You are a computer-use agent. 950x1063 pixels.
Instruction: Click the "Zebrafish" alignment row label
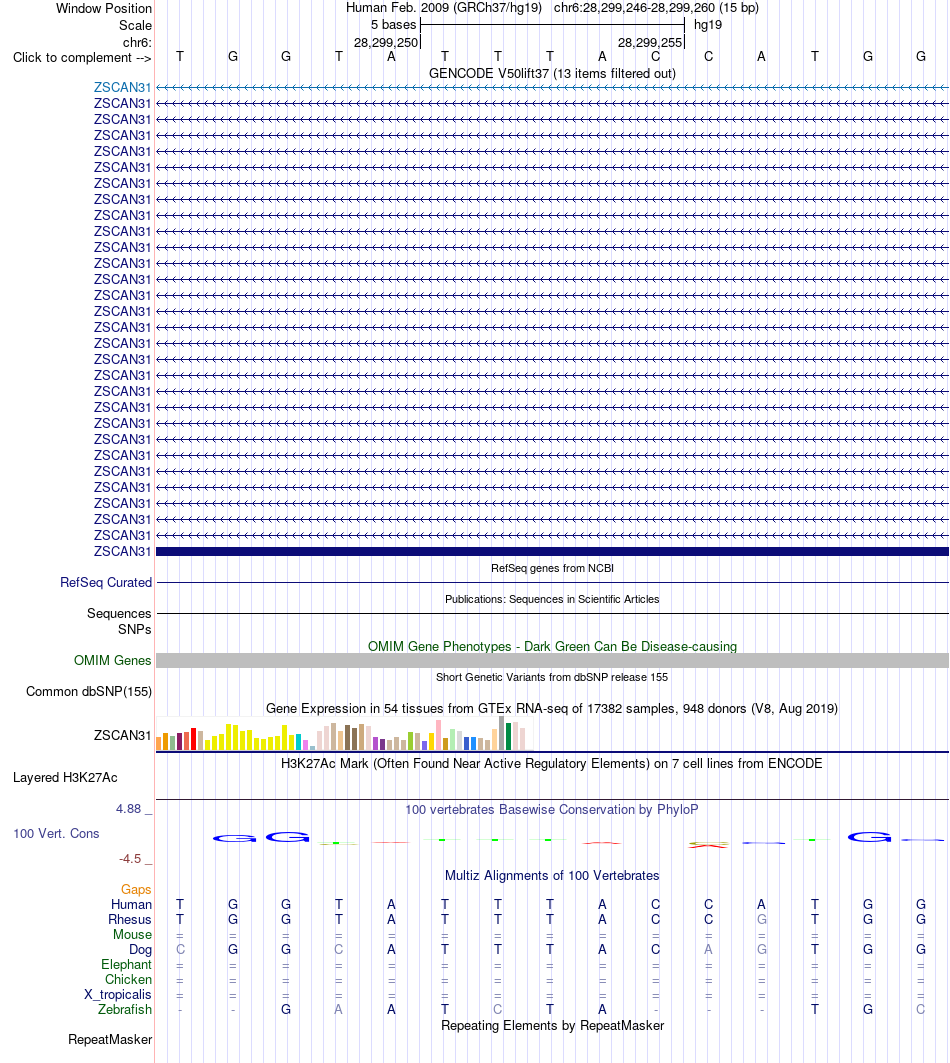(x=125, y=1009)
